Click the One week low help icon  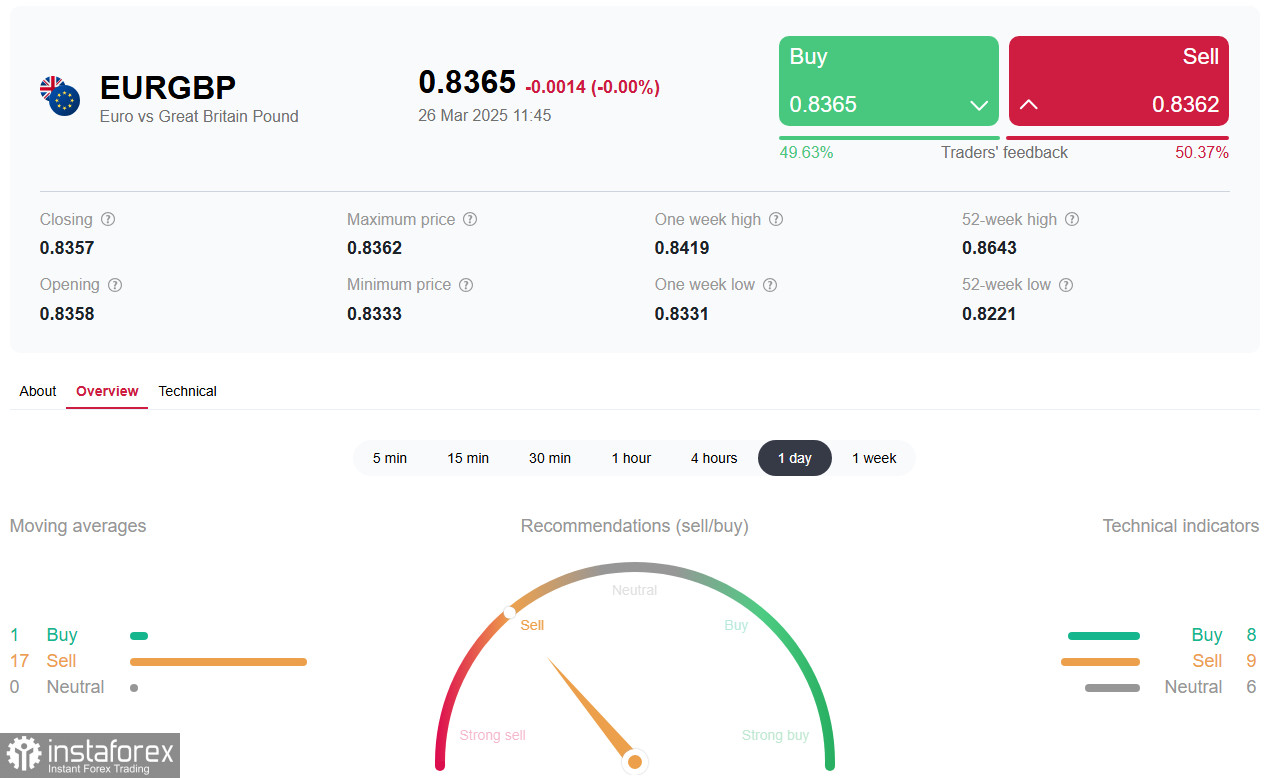[x=770, y=285]
